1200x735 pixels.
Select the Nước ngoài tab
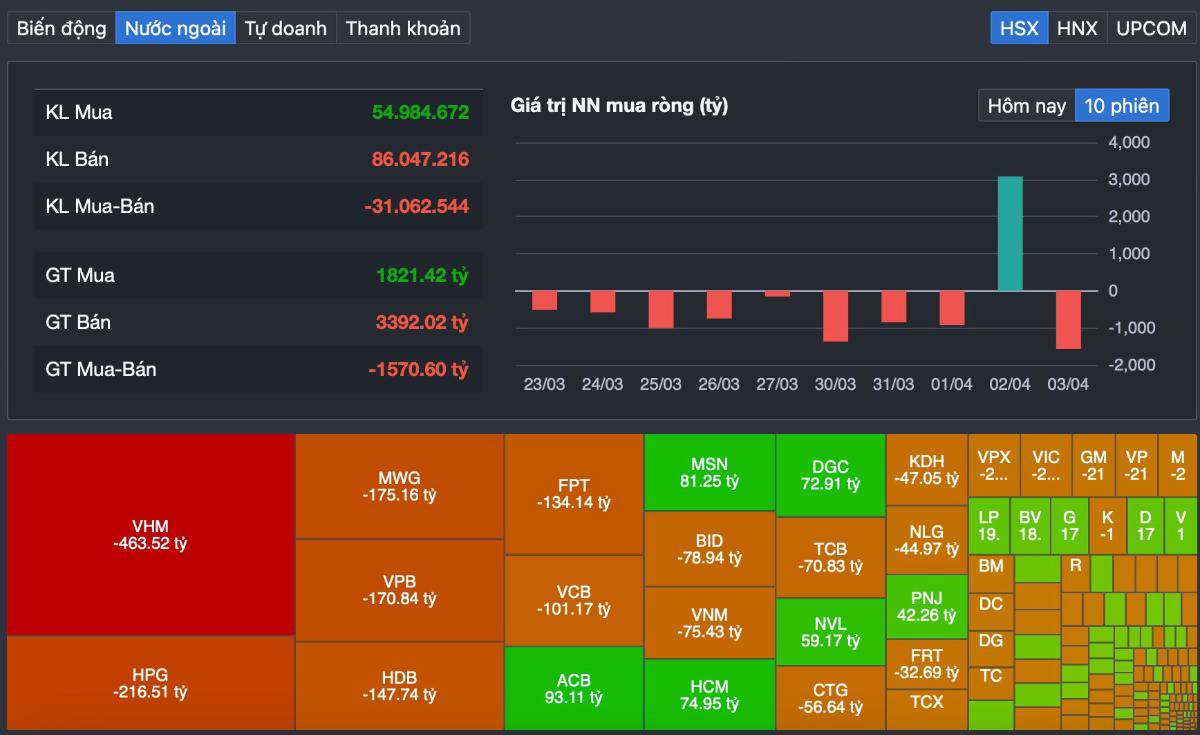(175, 28)
